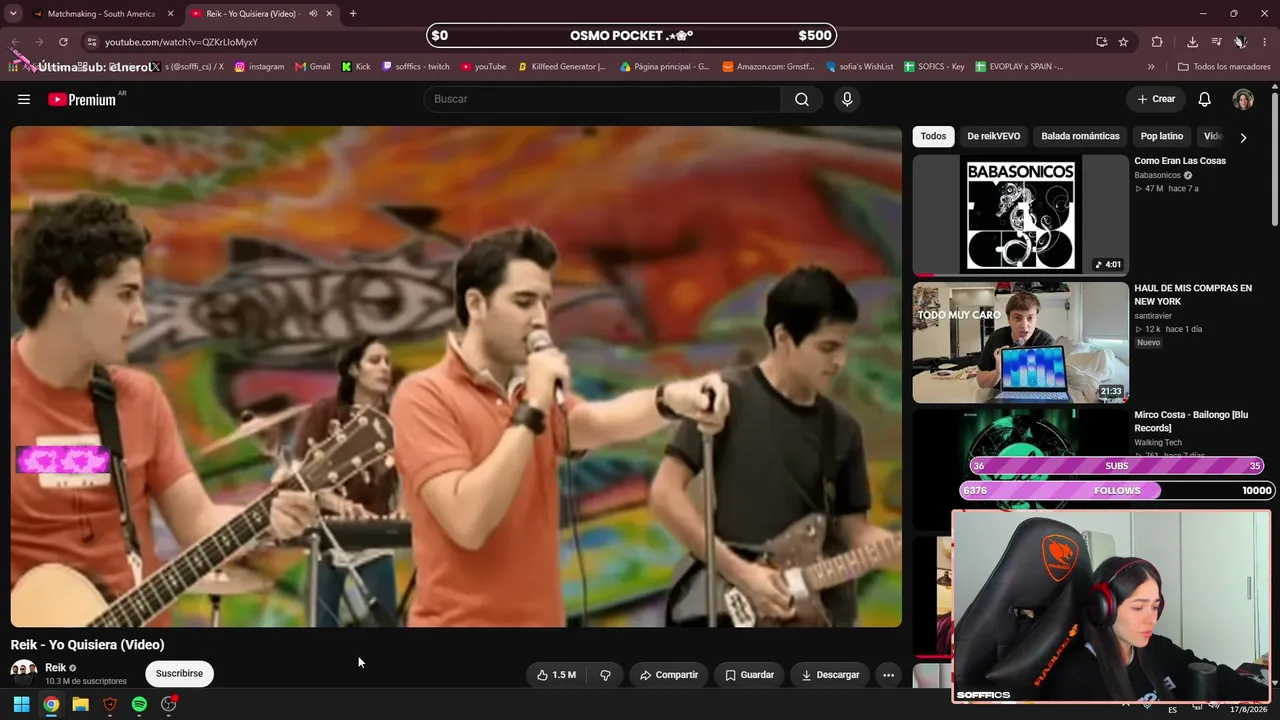The image size is (1280, 720).
Task: Show next filter chips arrow
Action: click(x=1243, y=137)
